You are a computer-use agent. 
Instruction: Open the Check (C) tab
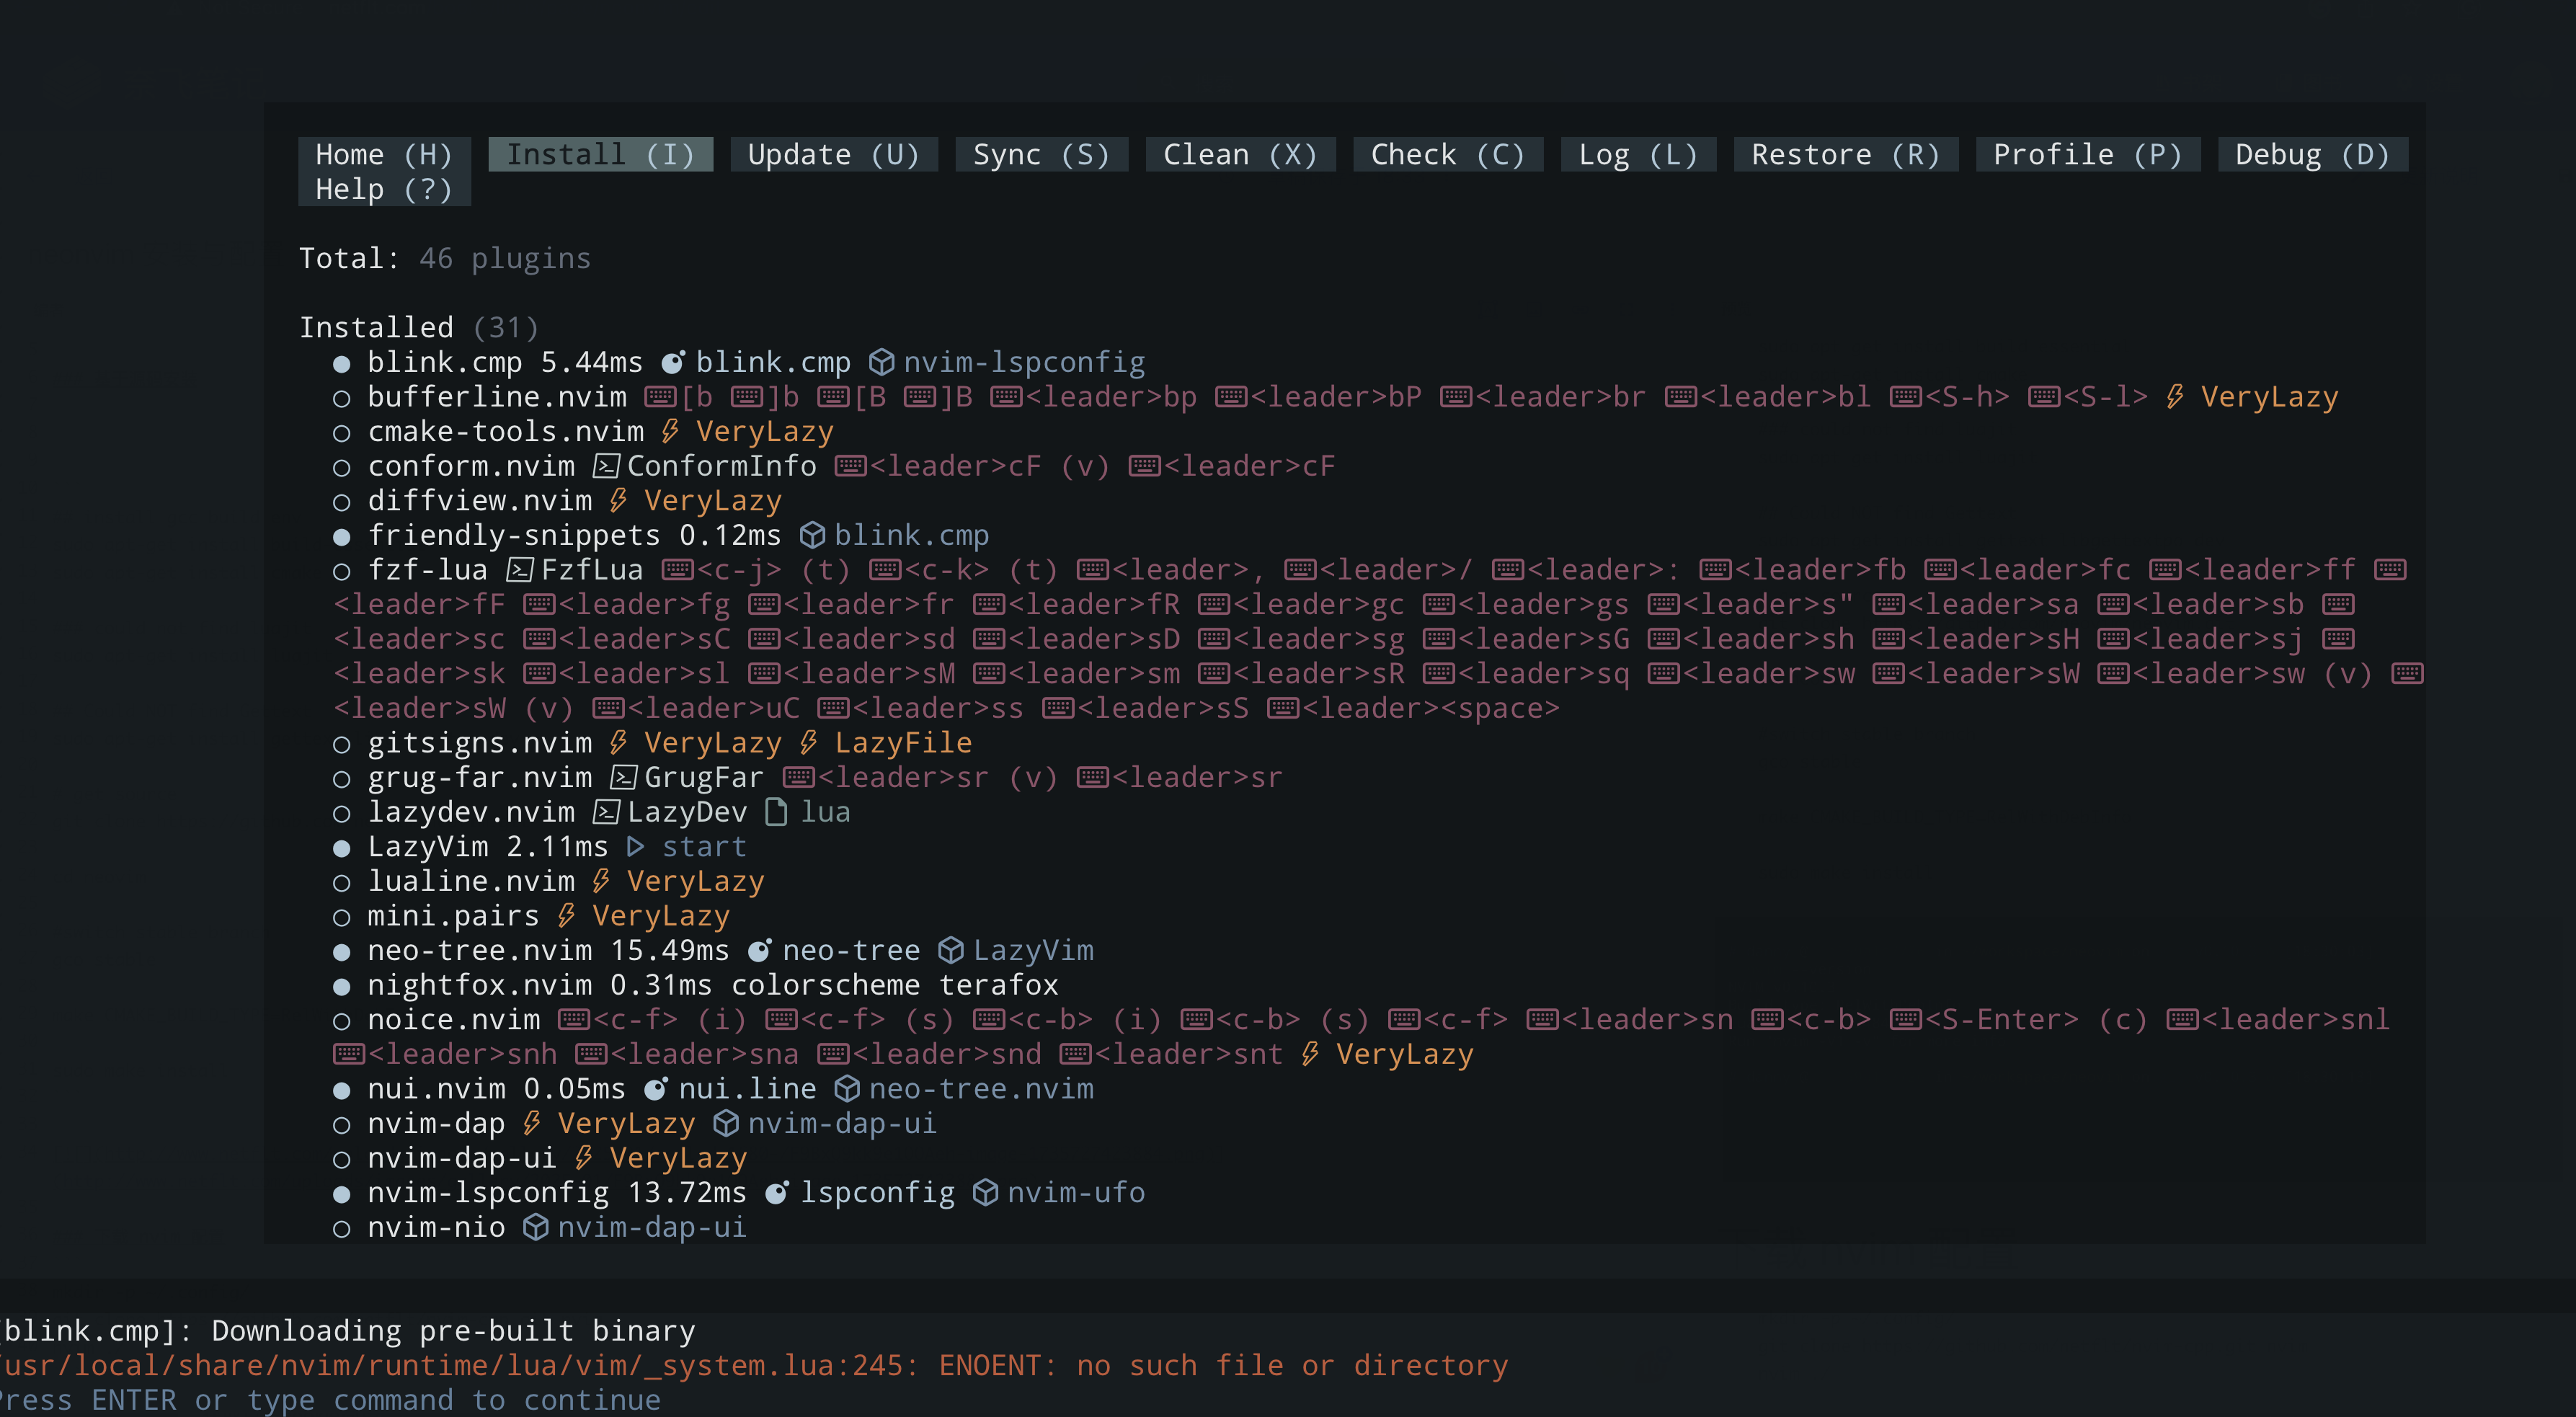coord(1447,154)
